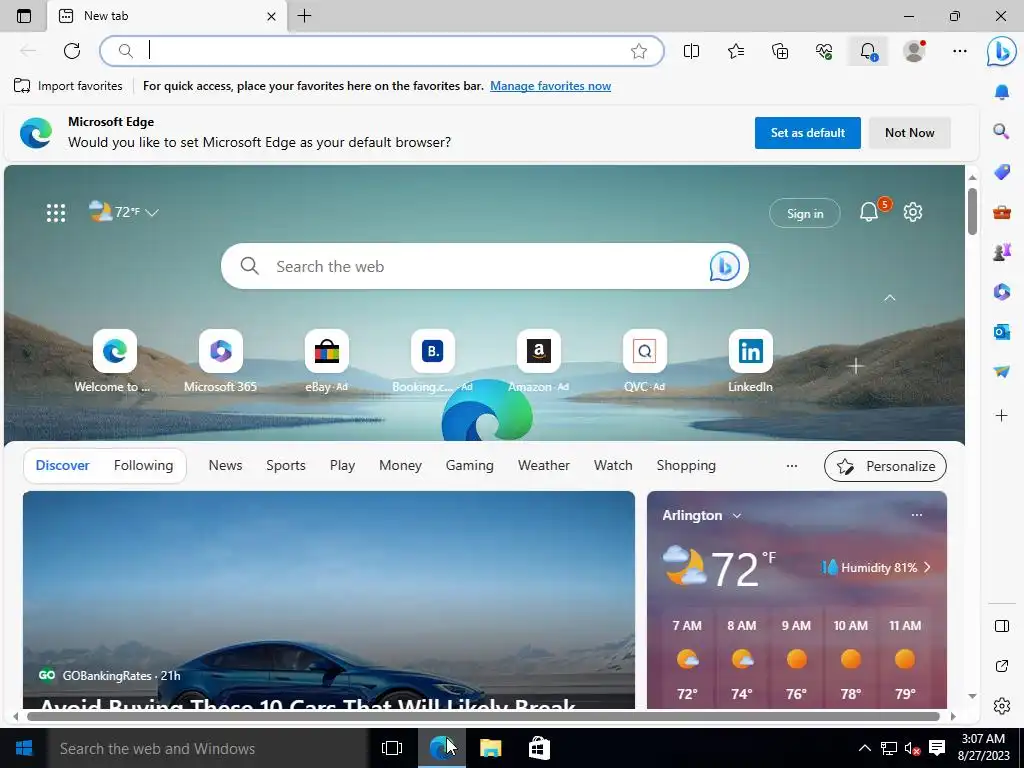Focus the browser address bar
The image size is (1024, 768).
click(x=382, y=51)
